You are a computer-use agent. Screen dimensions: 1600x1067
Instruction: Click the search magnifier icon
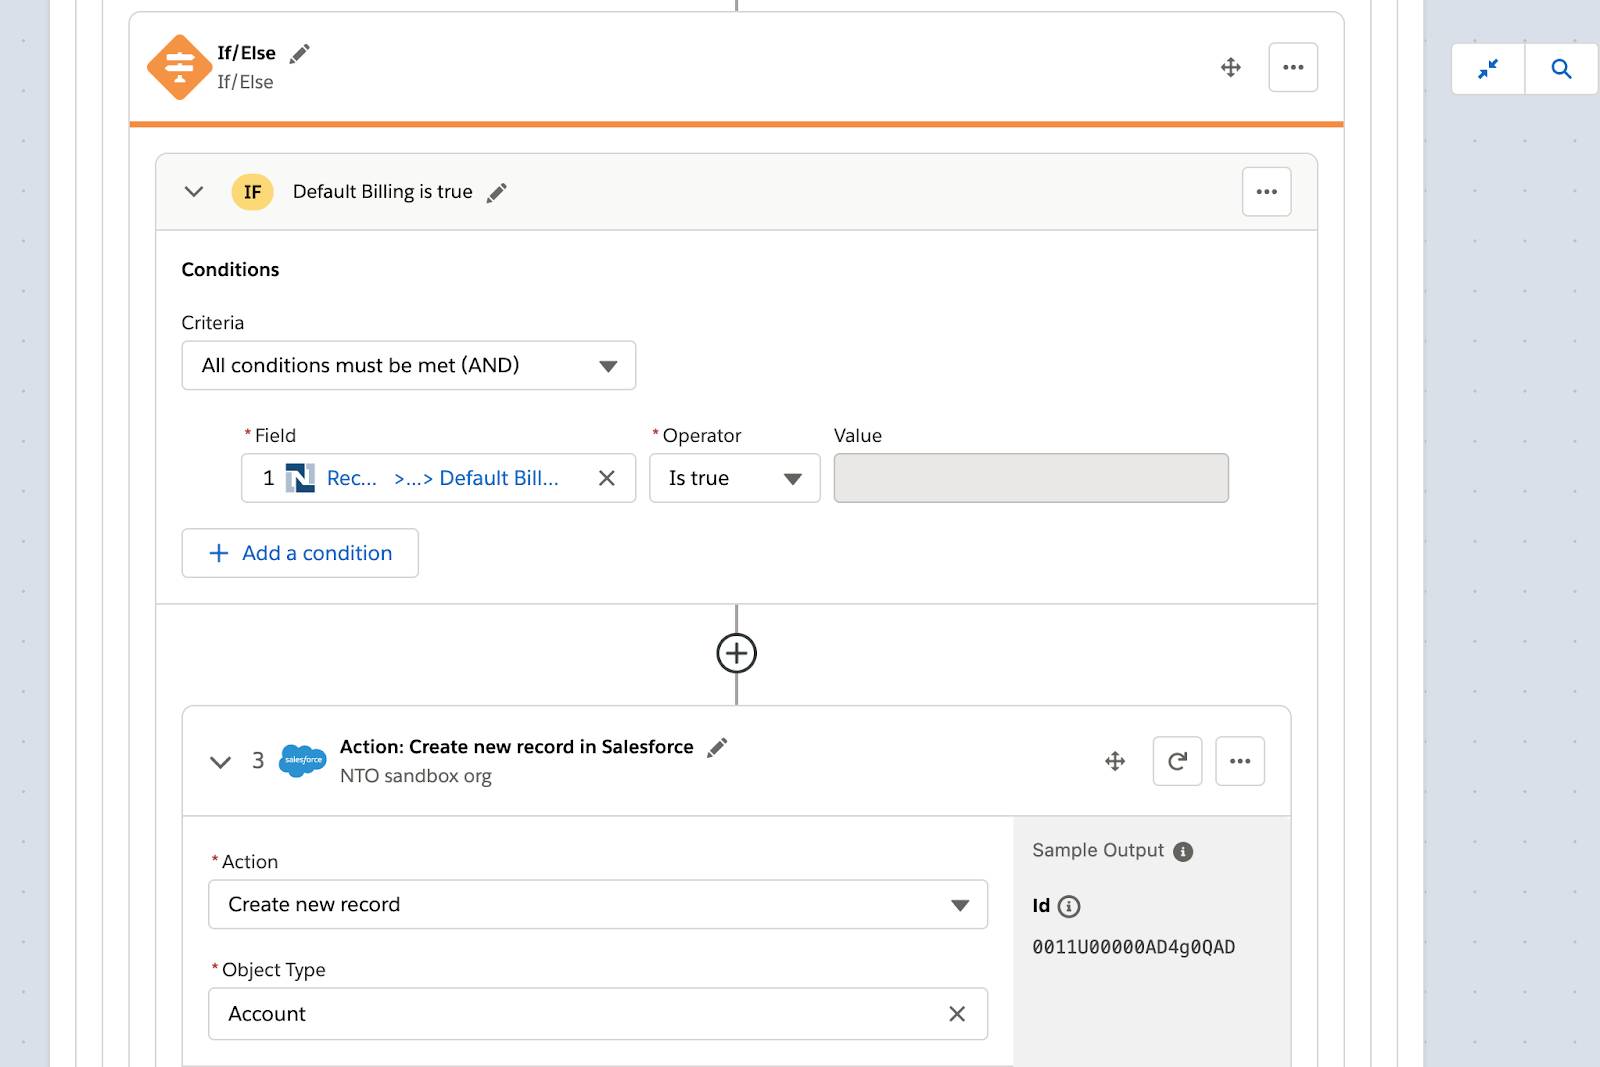(x=1561, y=69)
